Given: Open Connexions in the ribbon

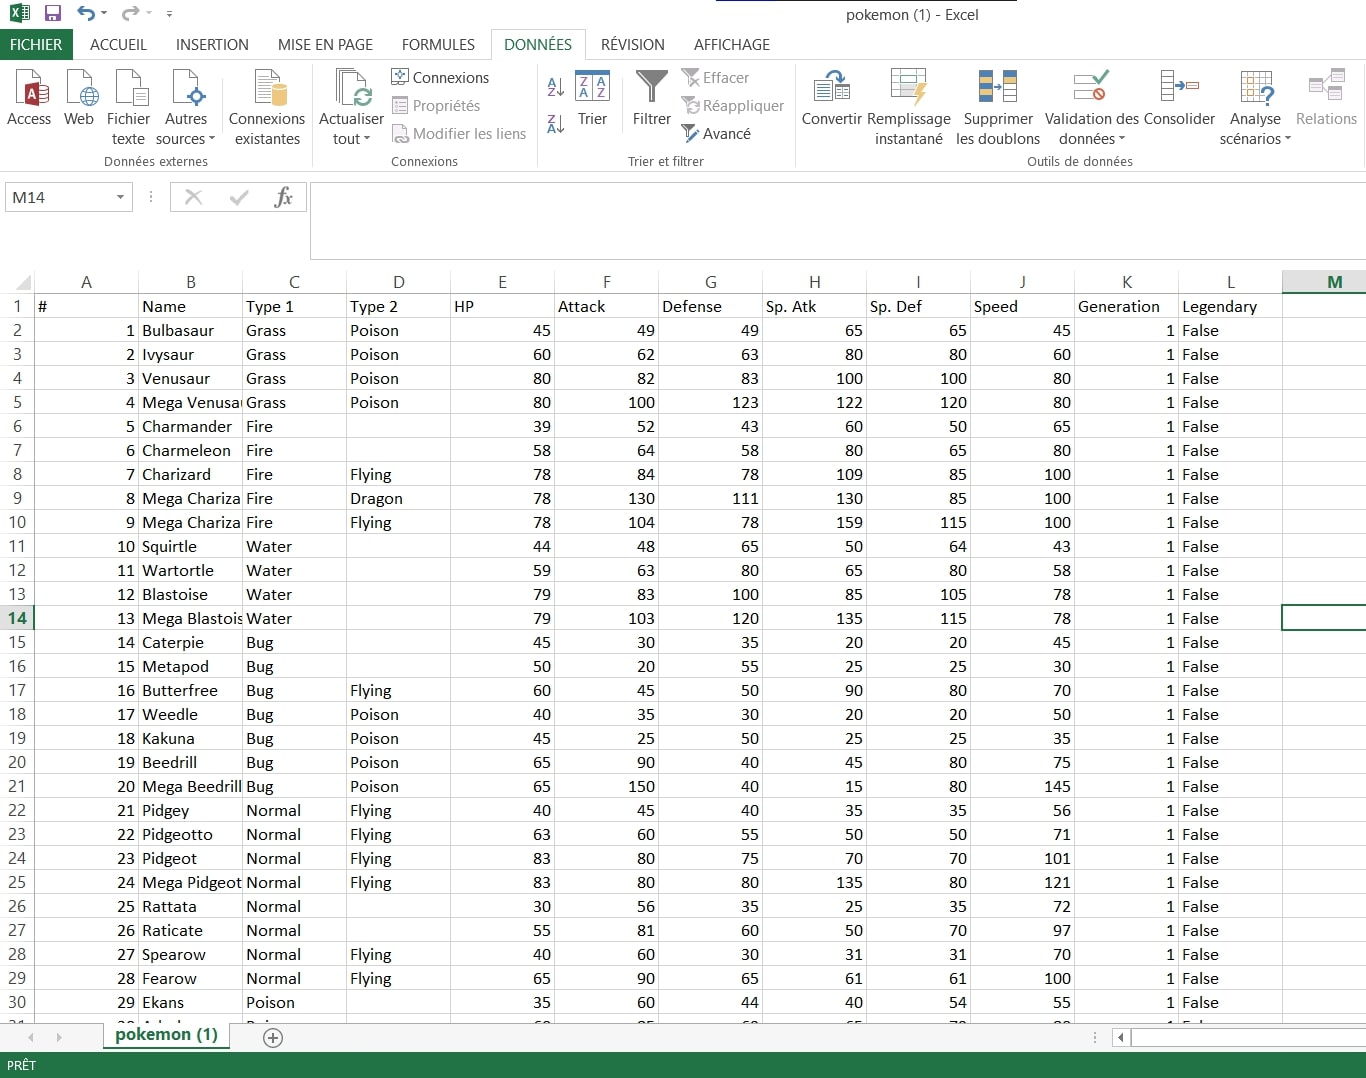Looking at the screenshot, I should click(x=440, y=77).
